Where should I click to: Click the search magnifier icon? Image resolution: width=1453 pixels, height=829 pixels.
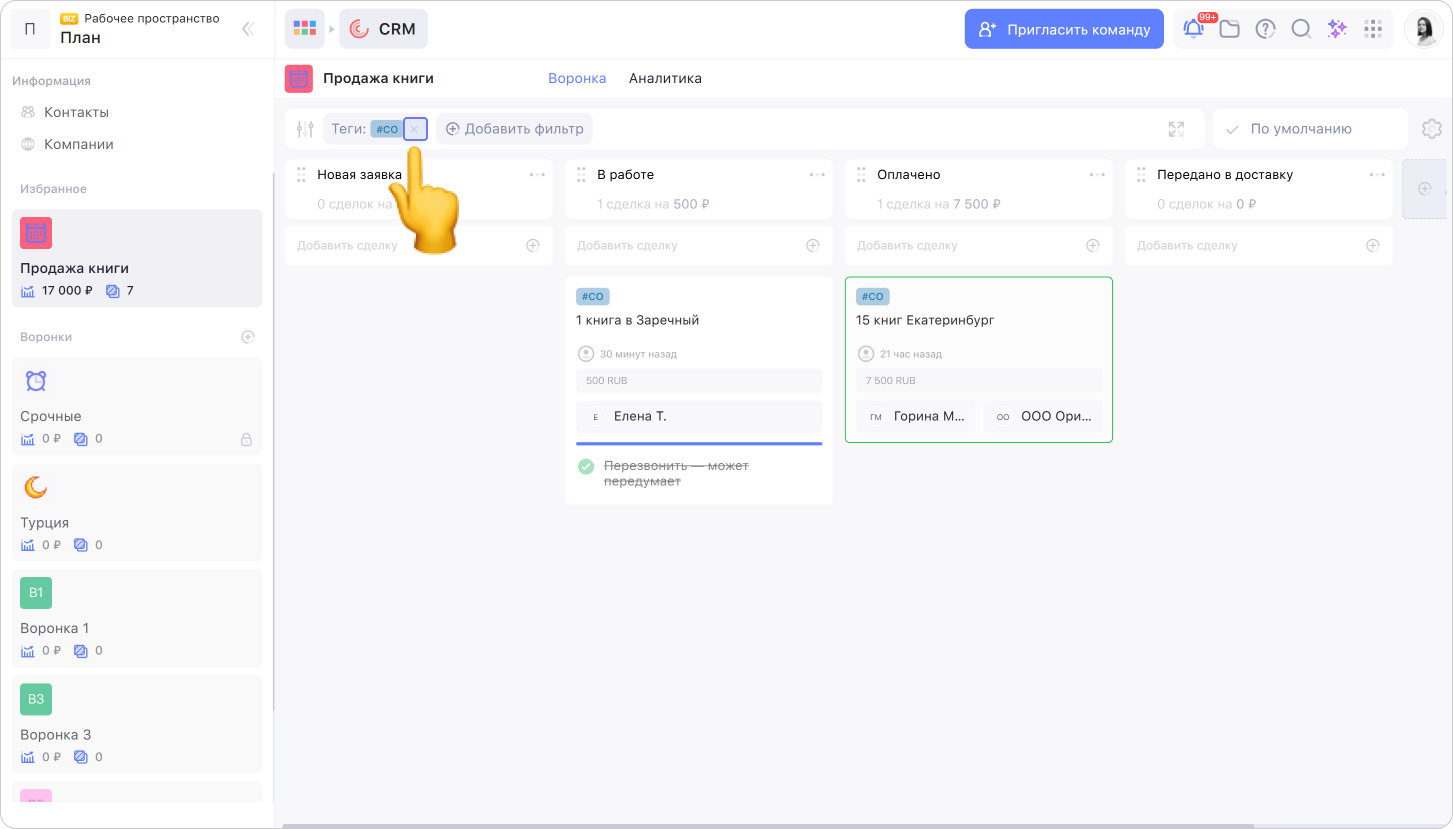coord(1301,29)
